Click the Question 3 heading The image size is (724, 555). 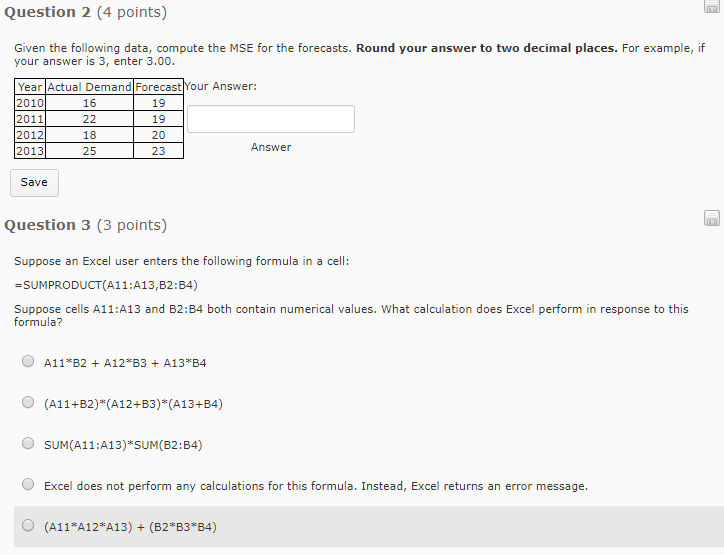tap(85, 225)
